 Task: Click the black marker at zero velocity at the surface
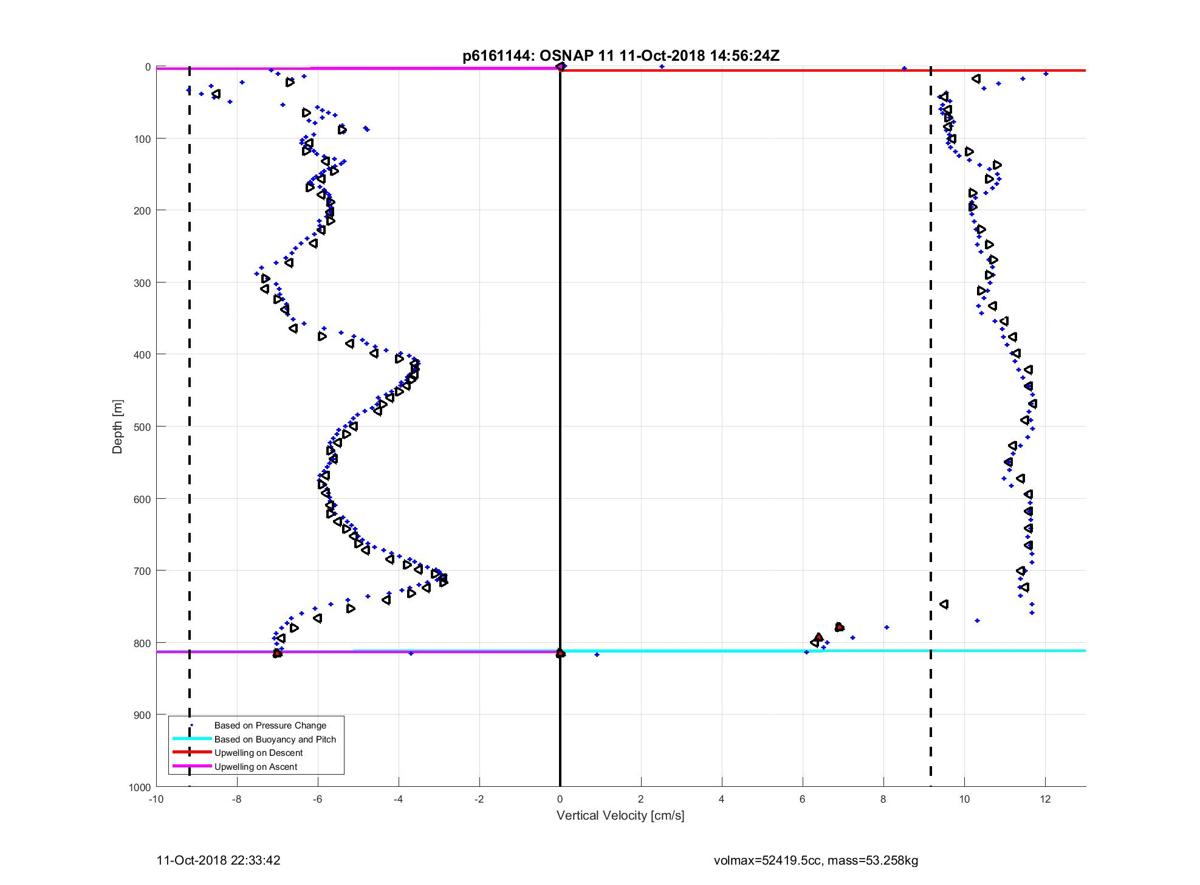561,67
